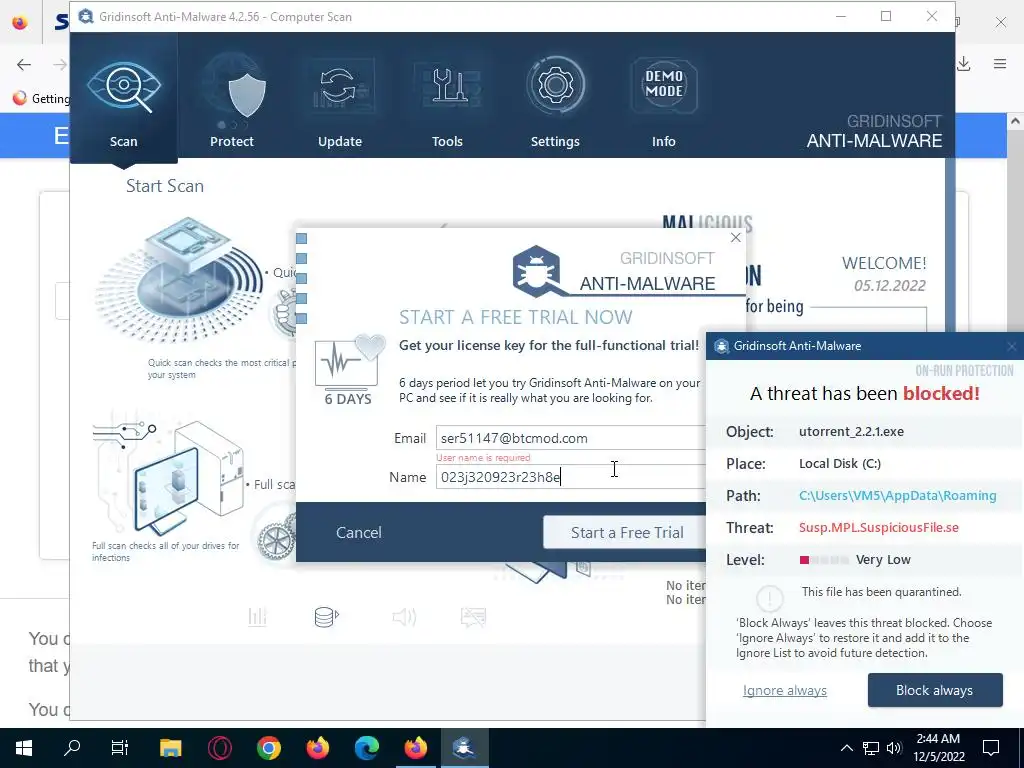Open the Scan tab in Gridinsoft

click(x=123, y=98)
